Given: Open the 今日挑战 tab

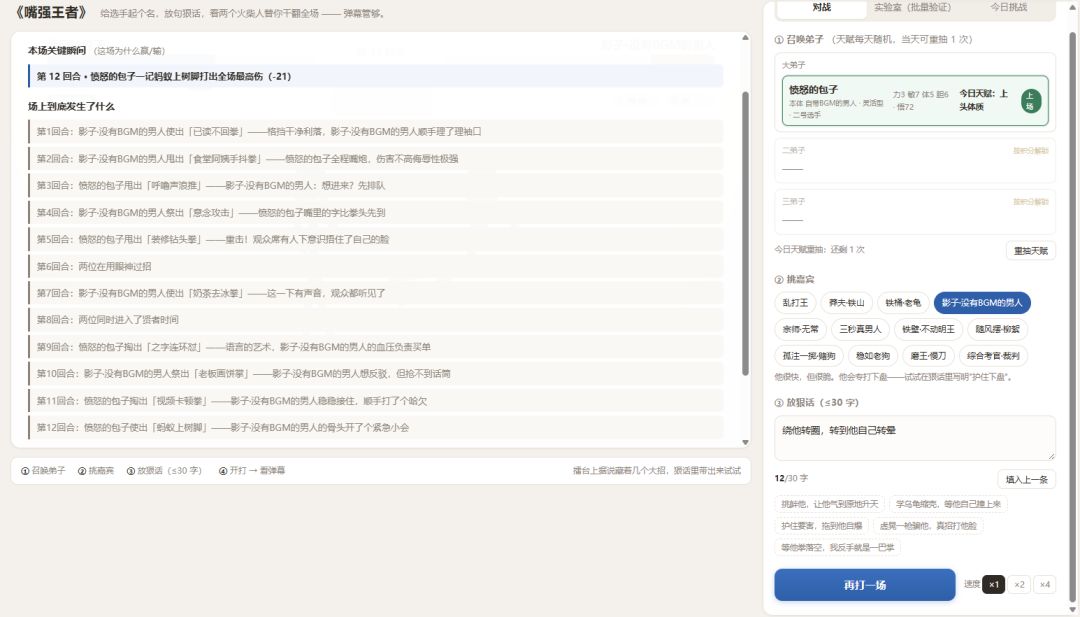Looking at the screenshot, I should click(1008, 8).
